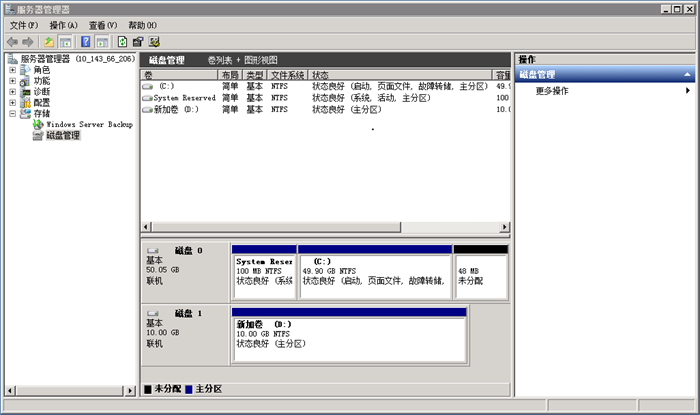Expand the 功能 tree node

tap(12, 81)
